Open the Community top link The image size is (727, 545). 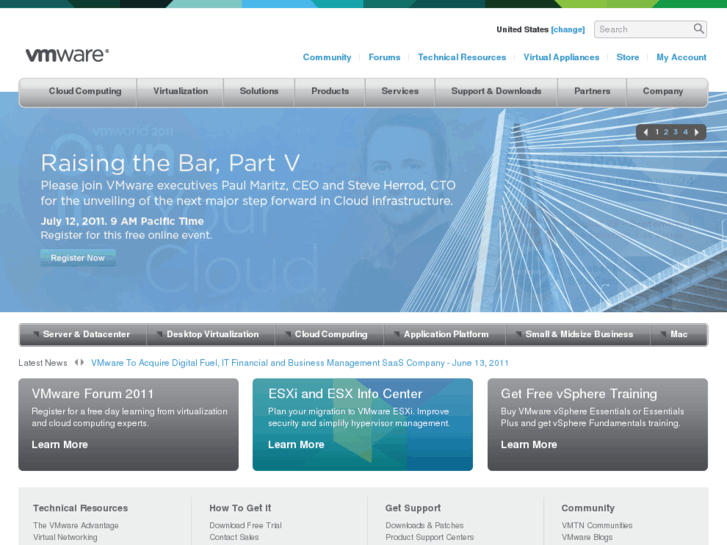(x=327, y=57)
